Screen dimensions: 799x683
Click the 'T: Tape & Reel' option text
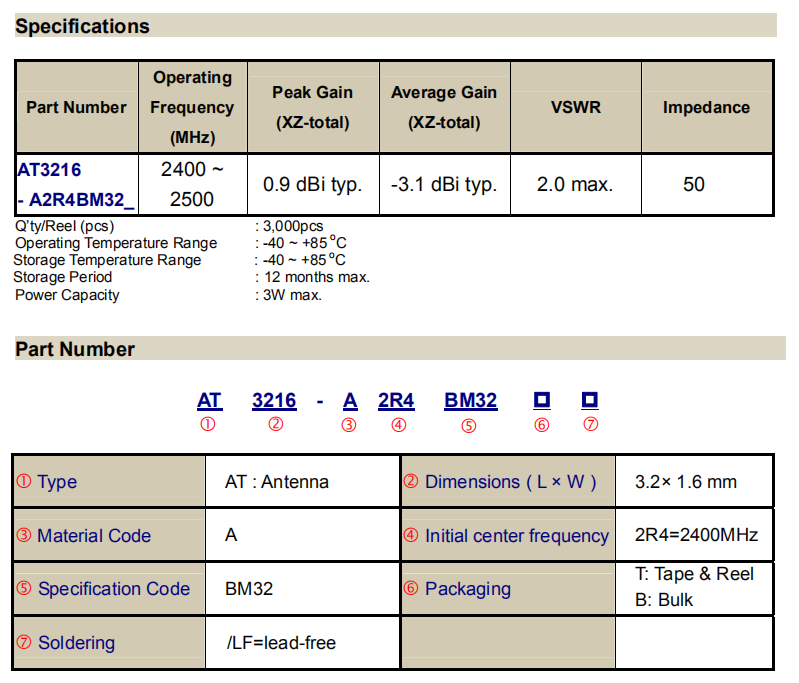[695, 574]
